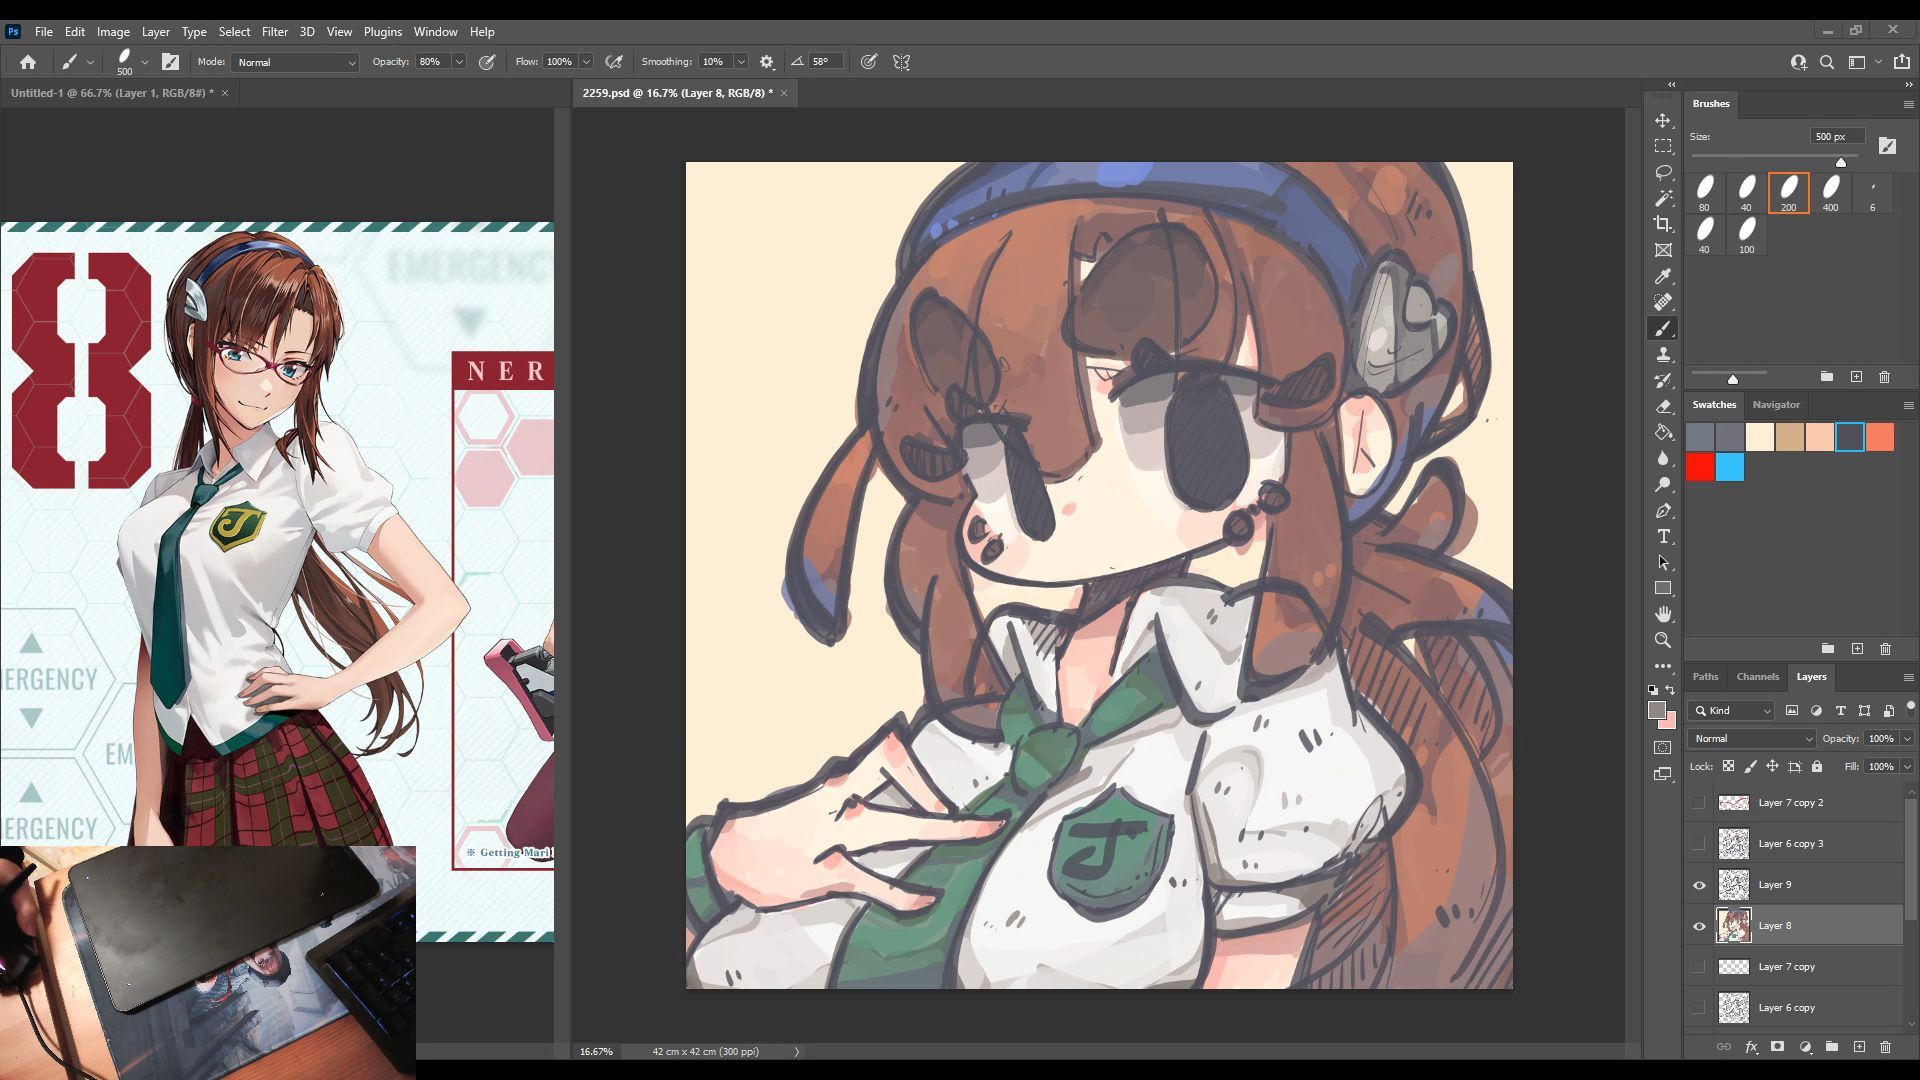
Task: Click the brush Size slider handle
Action: pyautogui.click(x=1841, y=162)
